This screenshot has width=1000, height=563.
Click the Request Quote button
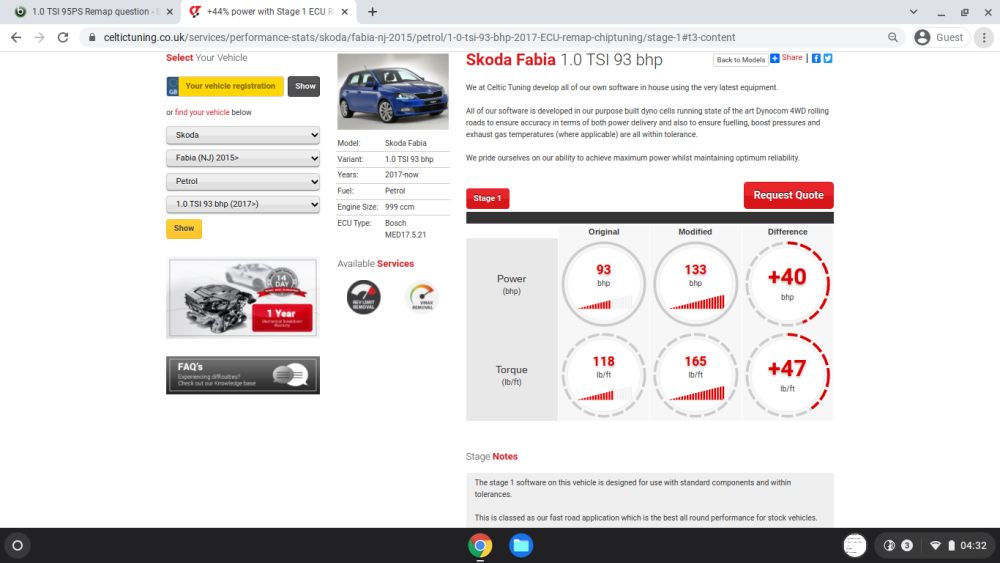[x=788, y=195]
